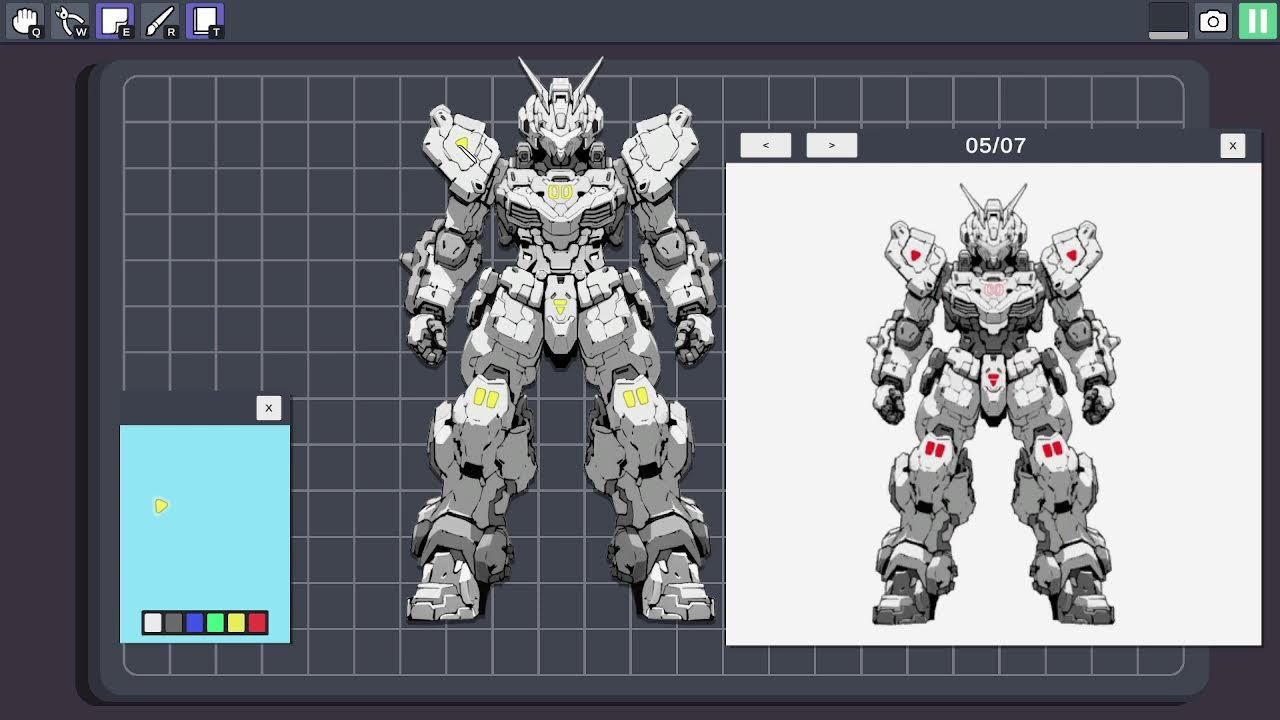Click the yellow triangle sticker on sheet
Viewport: 1280px width, 720px height.
coord(161,506)
